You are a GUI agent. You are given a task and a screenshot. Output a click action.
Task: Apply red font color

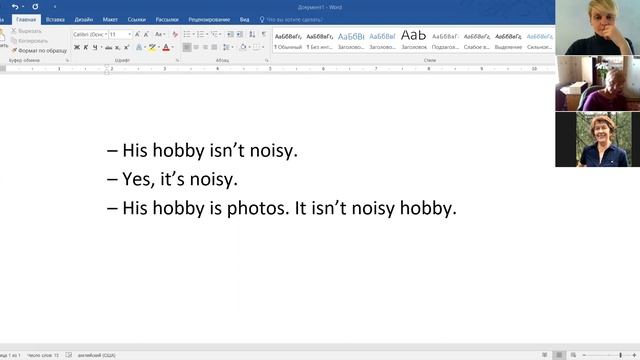coord(166,47)
